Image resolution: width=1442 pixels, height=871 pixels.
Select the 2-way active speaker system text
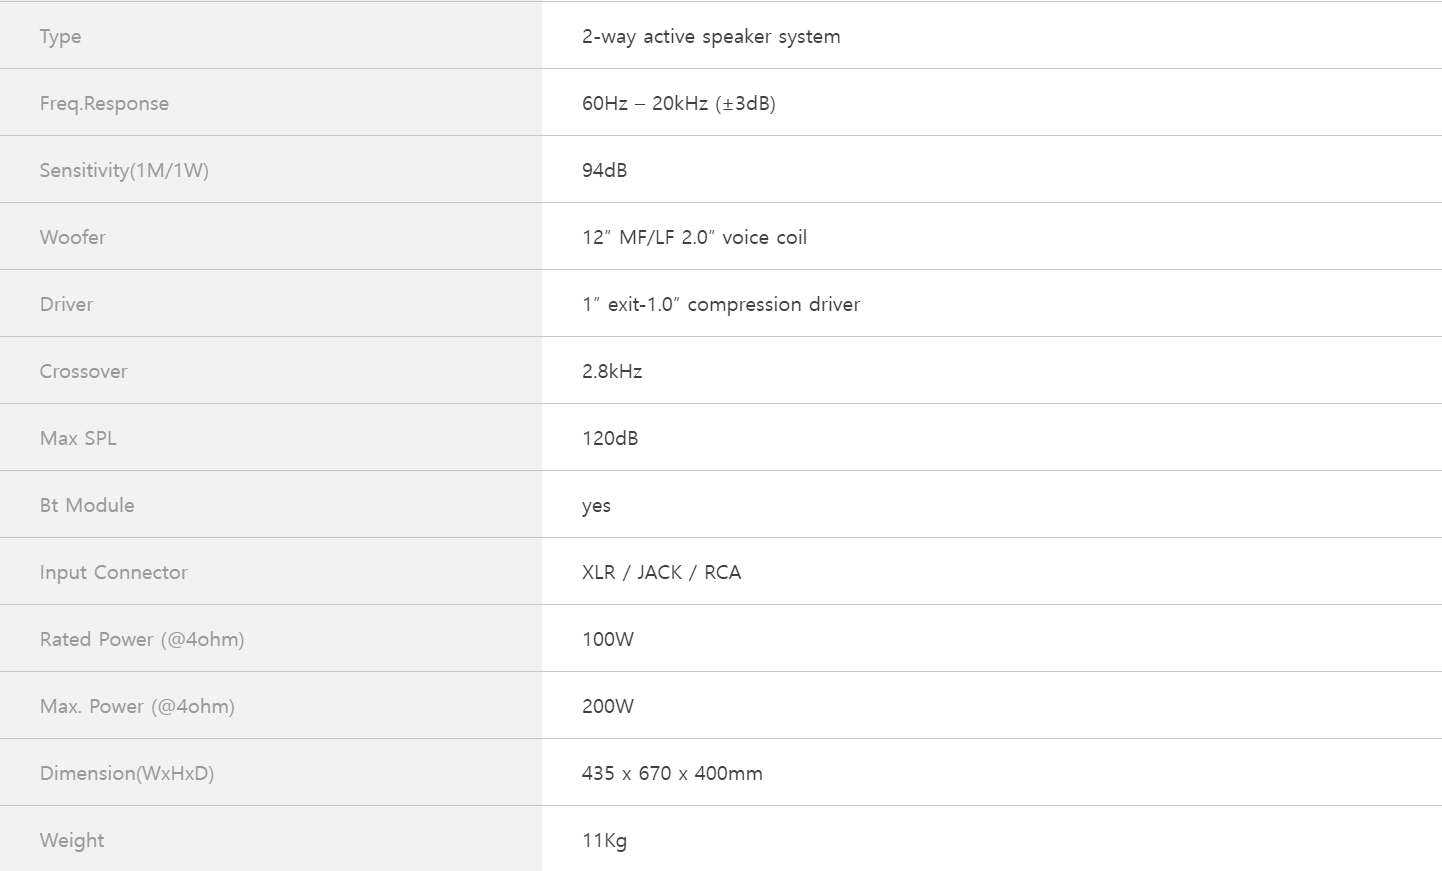pos(711,37)
